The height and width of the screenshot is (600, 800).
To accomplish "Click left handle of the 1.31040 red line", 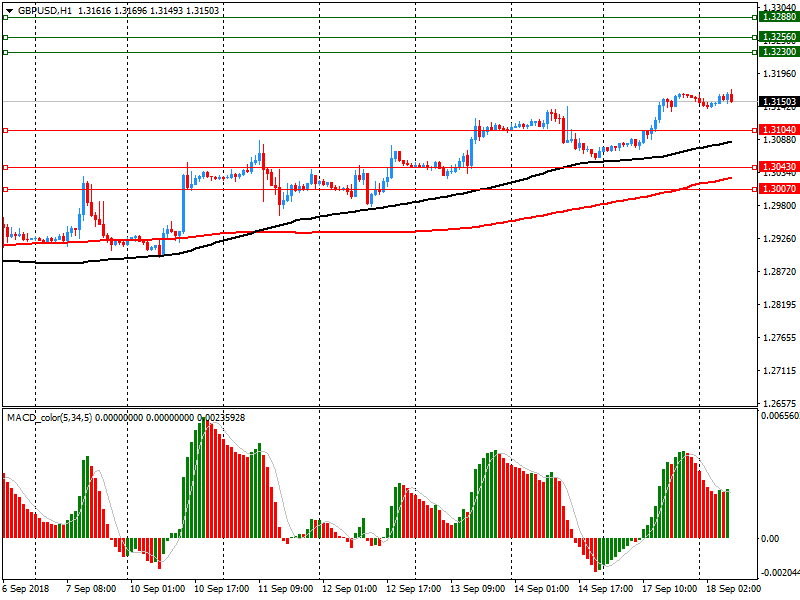I will click(x=6, y=131).
